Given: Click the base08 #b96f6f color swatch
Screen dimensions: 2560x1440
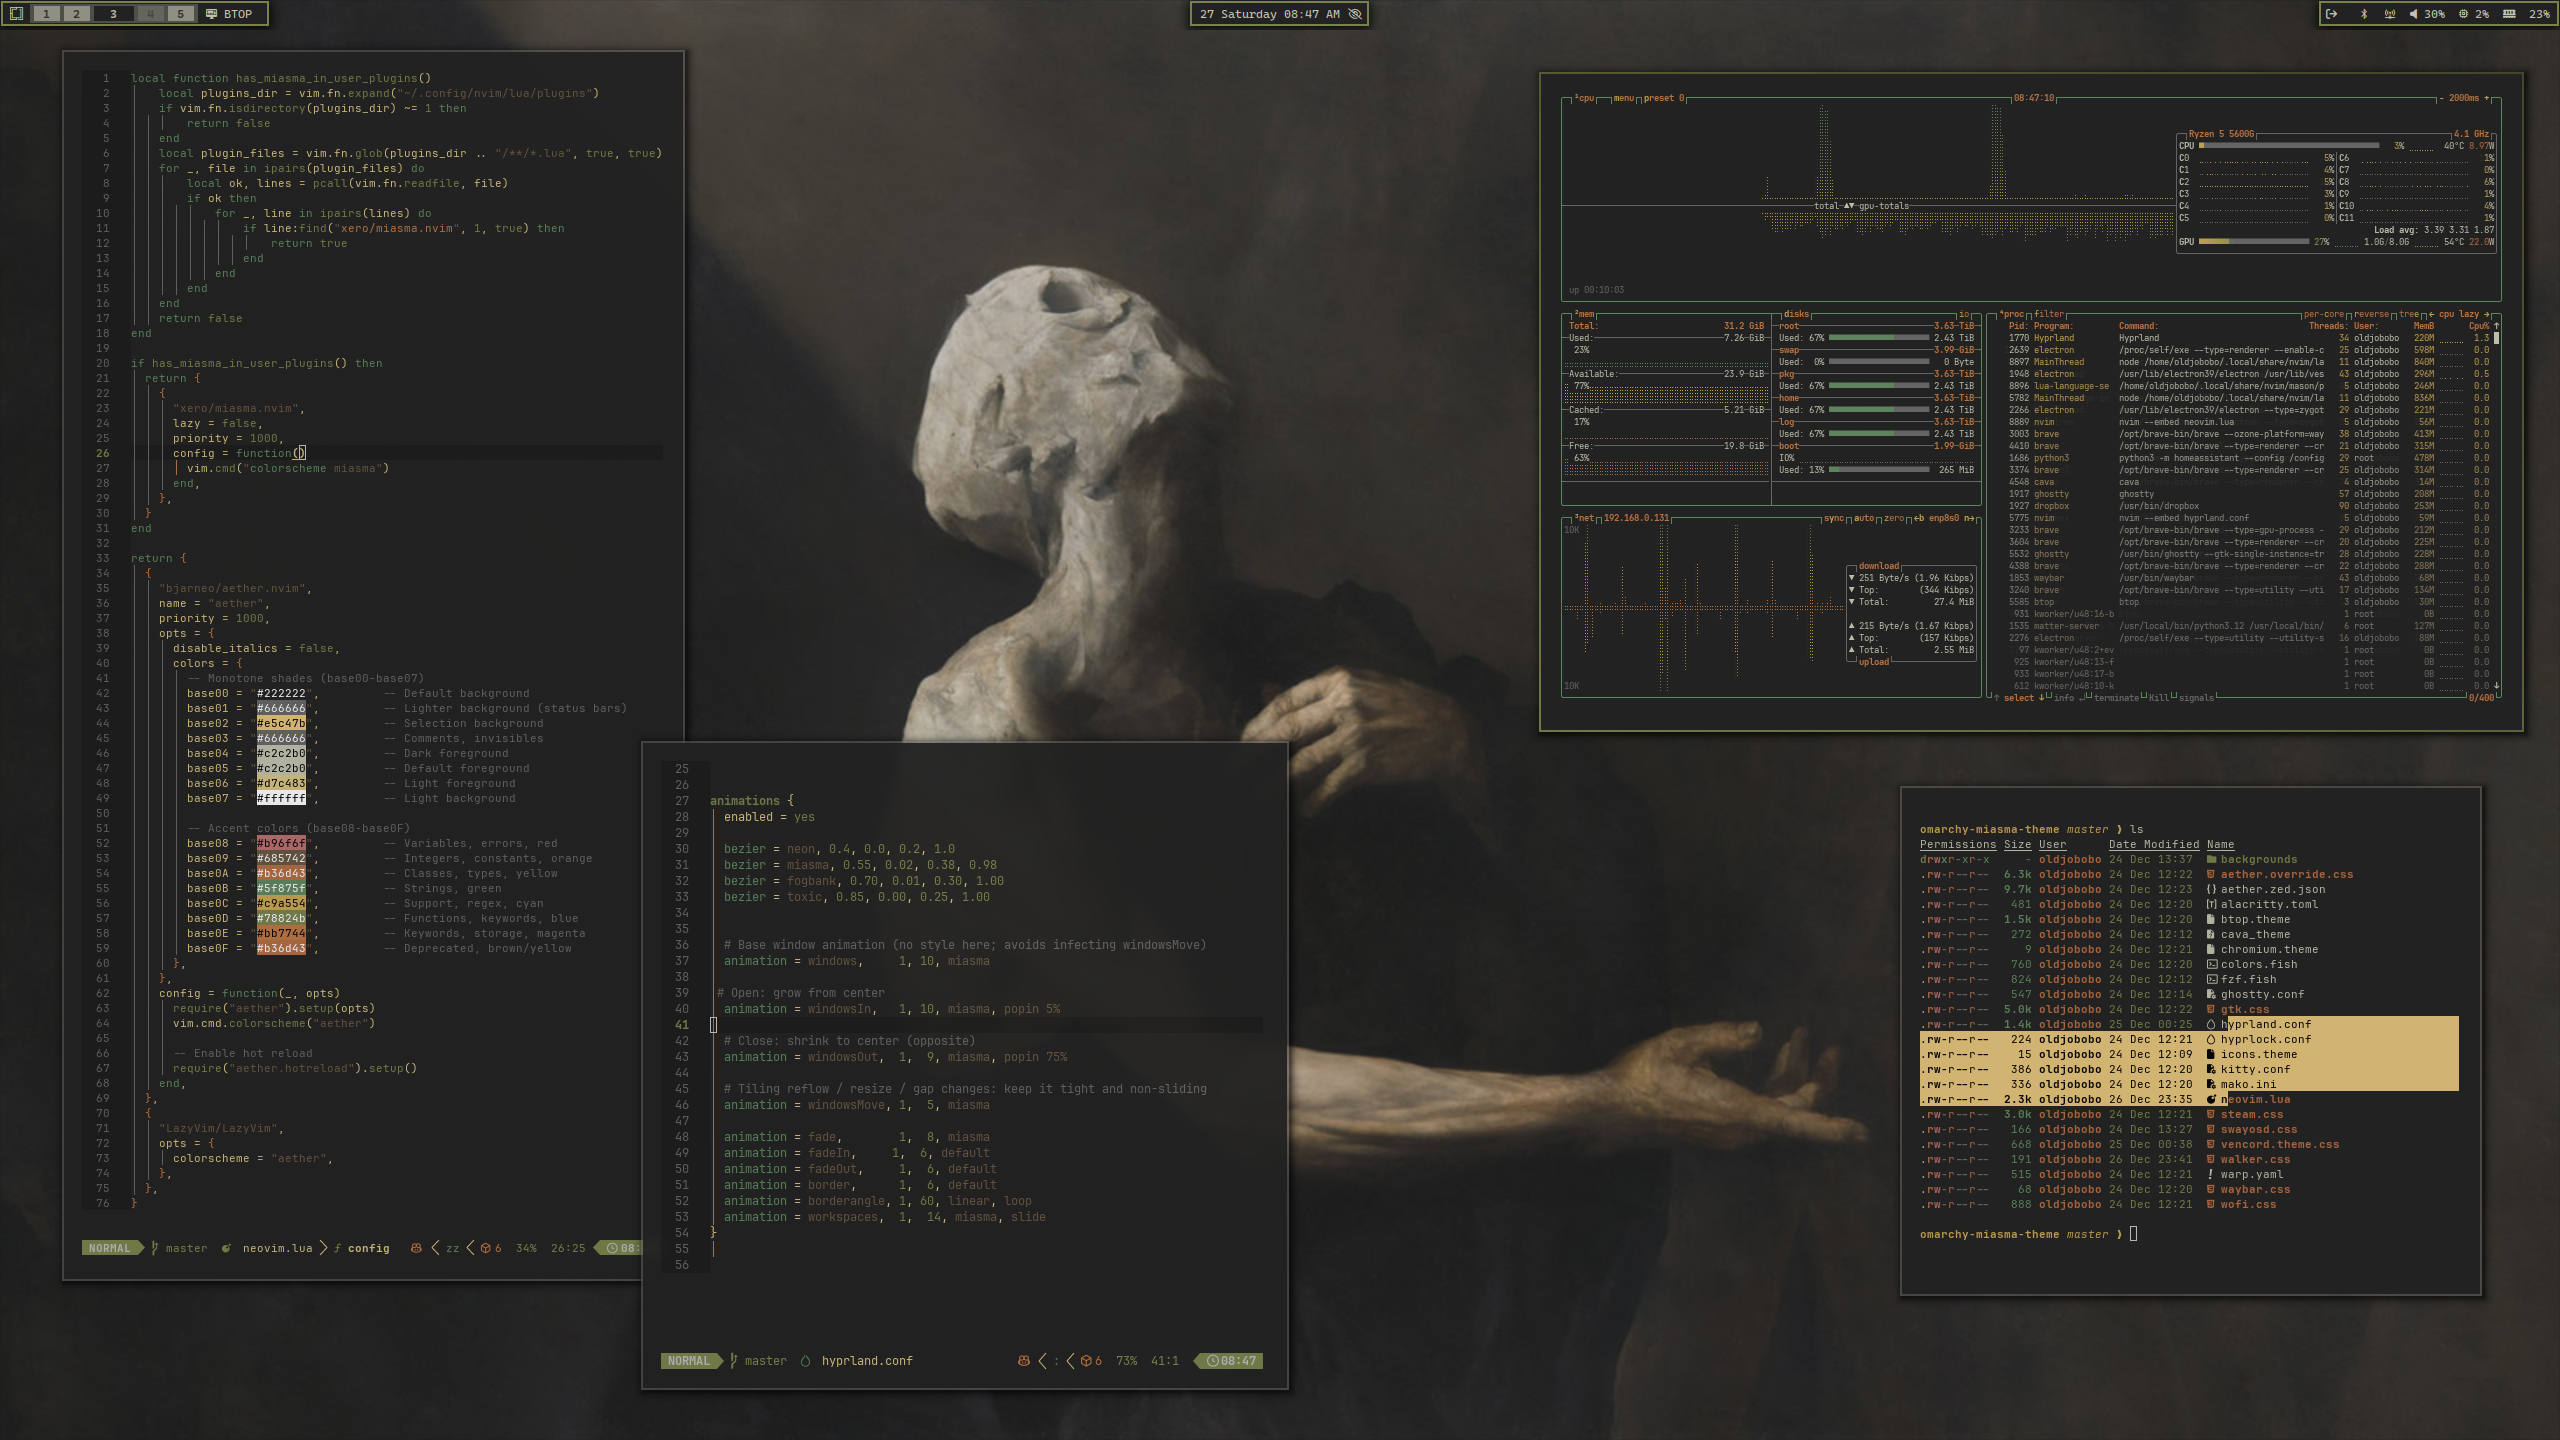Looking at the screenshot, I should 281,843.
